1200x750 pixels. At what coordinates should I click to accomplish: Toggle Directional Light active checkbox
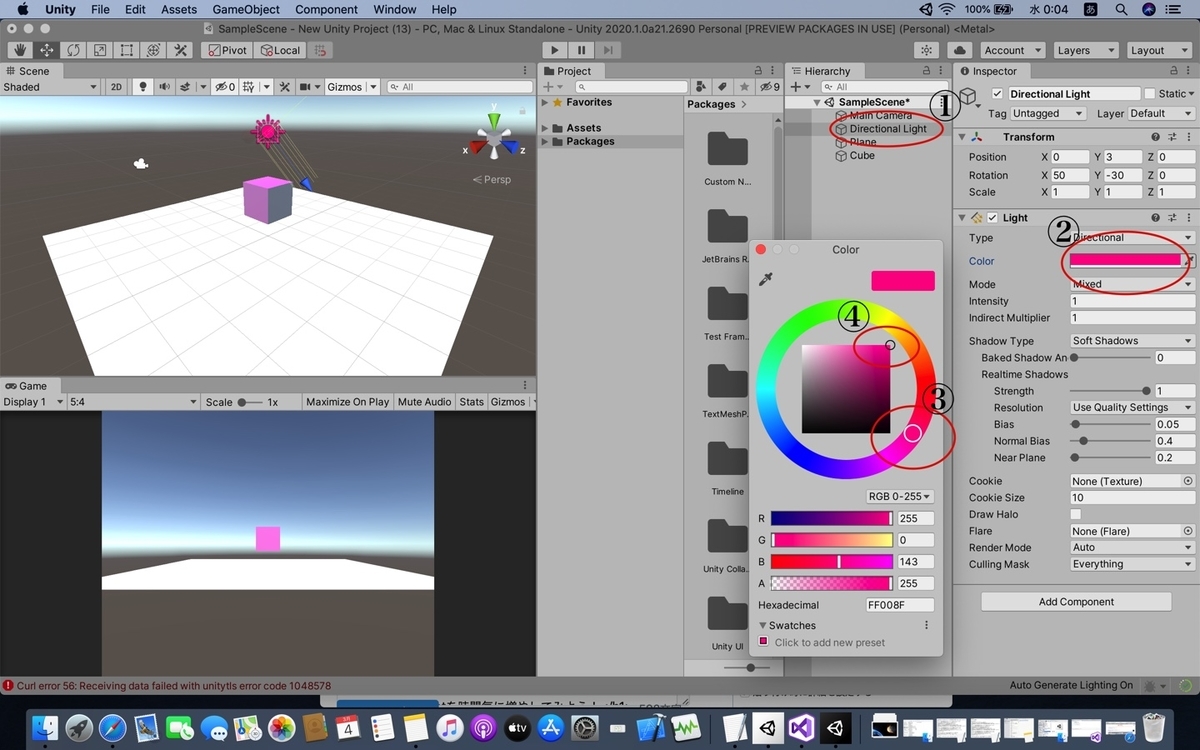[997, 94]
